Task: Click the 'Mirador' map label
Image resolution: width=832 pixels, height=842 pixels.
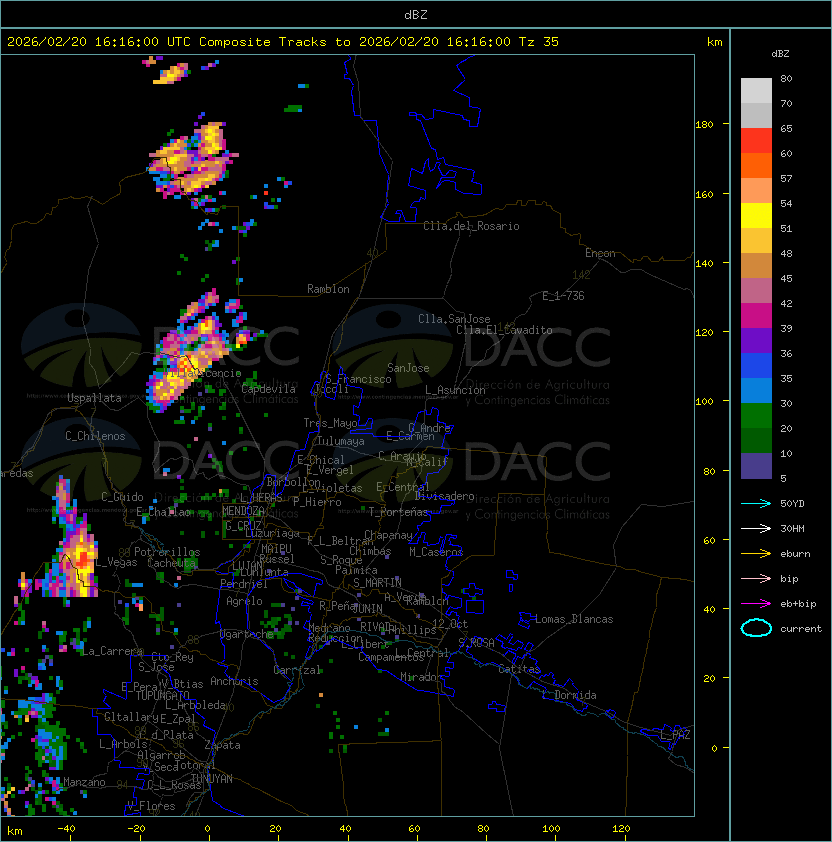Action: click(422, 677)
